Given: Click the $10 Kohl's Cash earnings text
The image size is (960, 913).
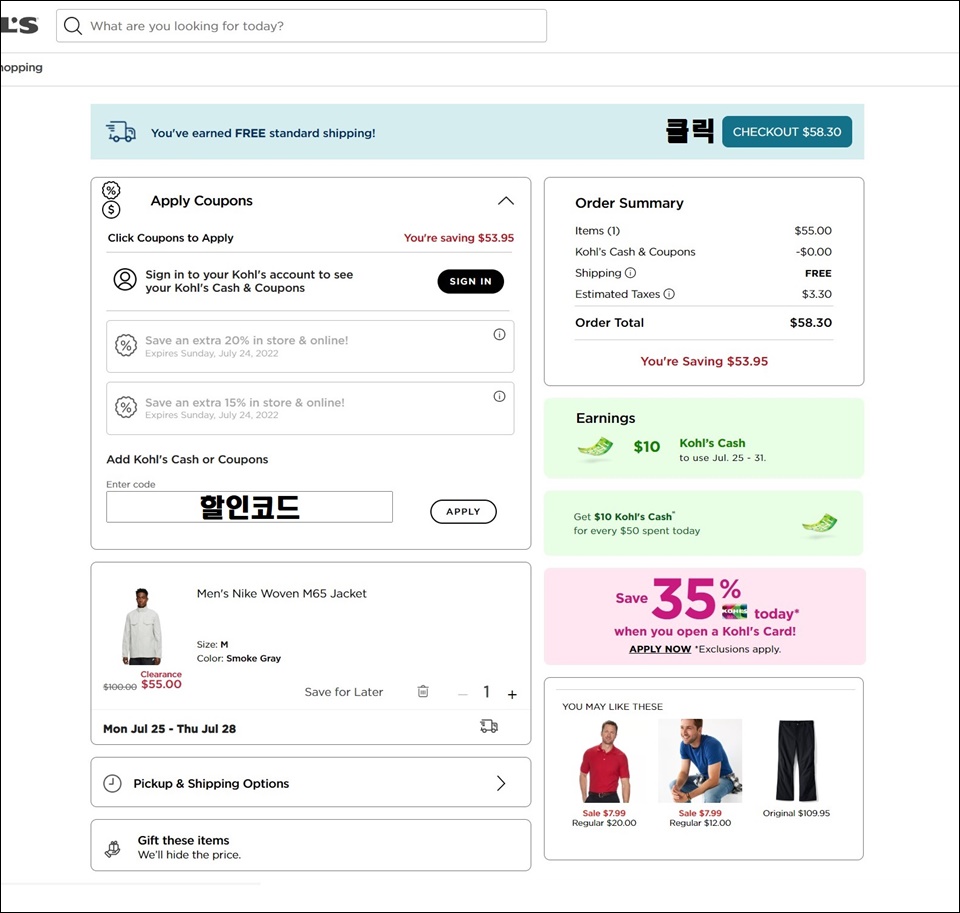Looking at the screenshot, I should coord(699,449).
